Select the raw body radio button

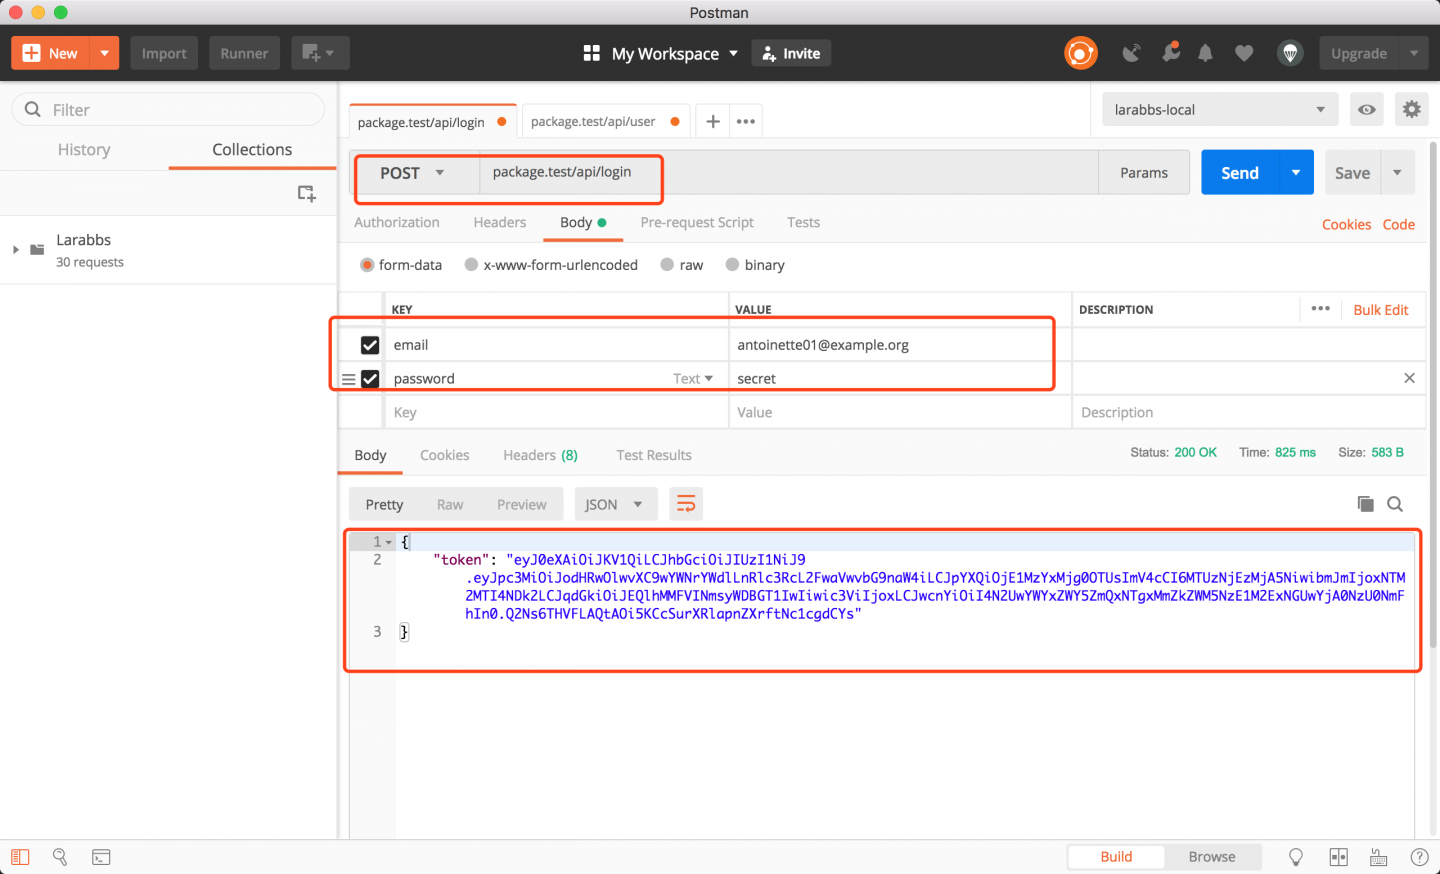pos(667,265)
